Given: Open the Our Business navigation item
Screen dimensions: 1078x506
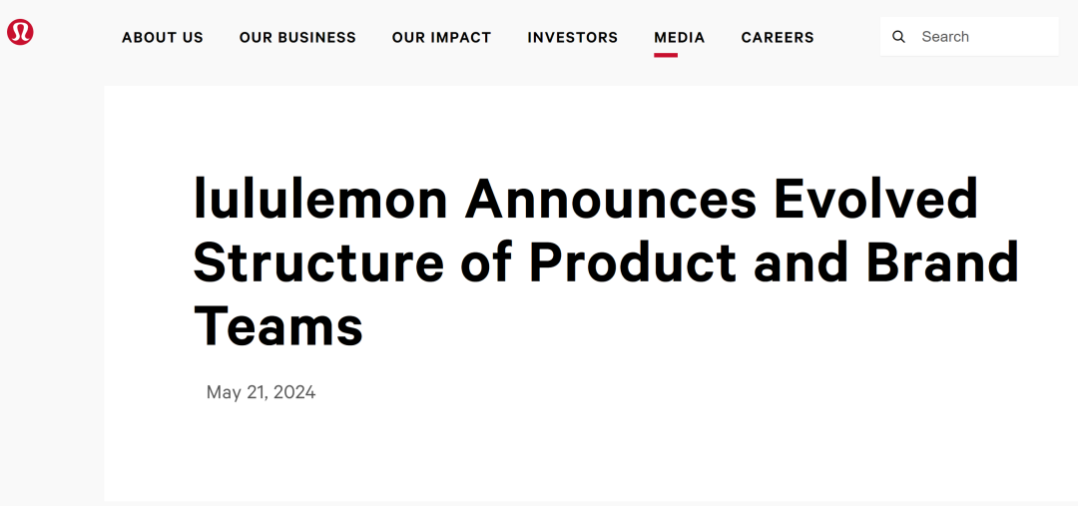Looking at the screenshot, I should pos(298,38).
